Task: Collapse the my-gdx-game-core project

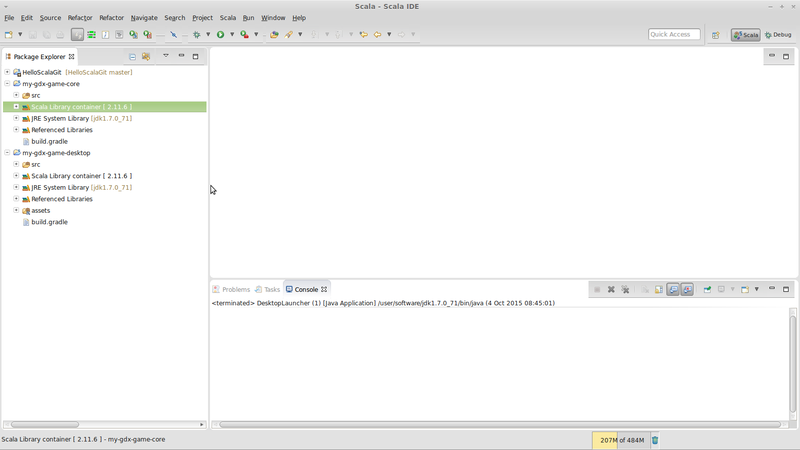Action: 7,83
